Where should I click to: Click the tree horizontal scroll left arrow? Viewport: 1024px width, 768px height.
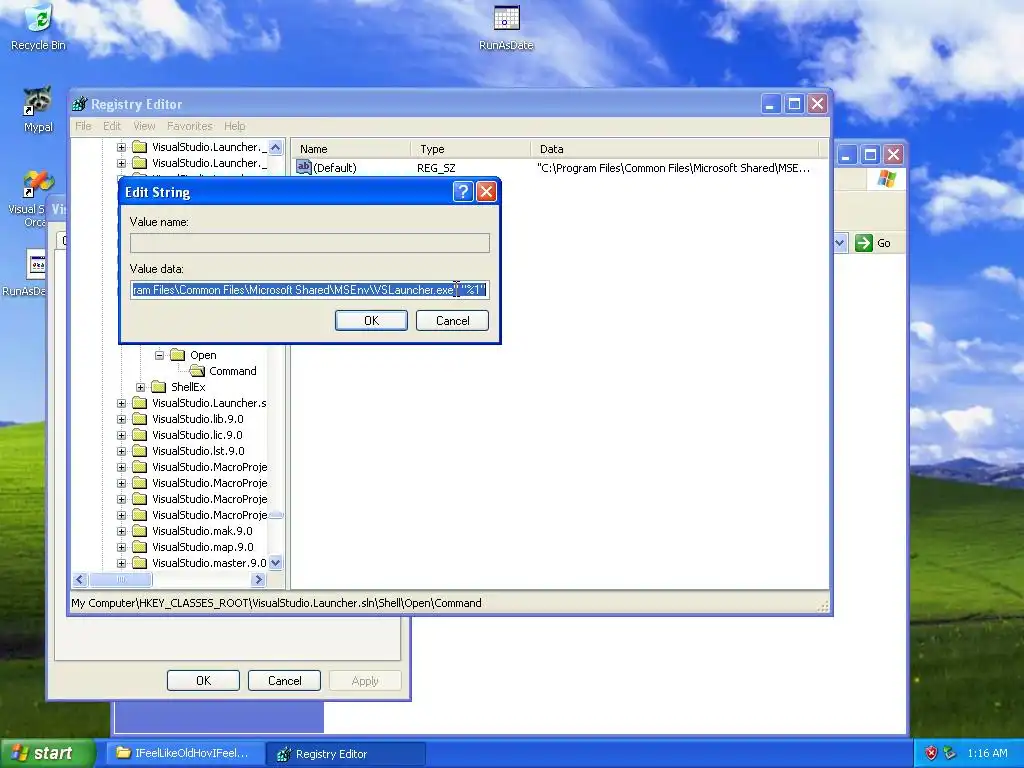point(80,579)
